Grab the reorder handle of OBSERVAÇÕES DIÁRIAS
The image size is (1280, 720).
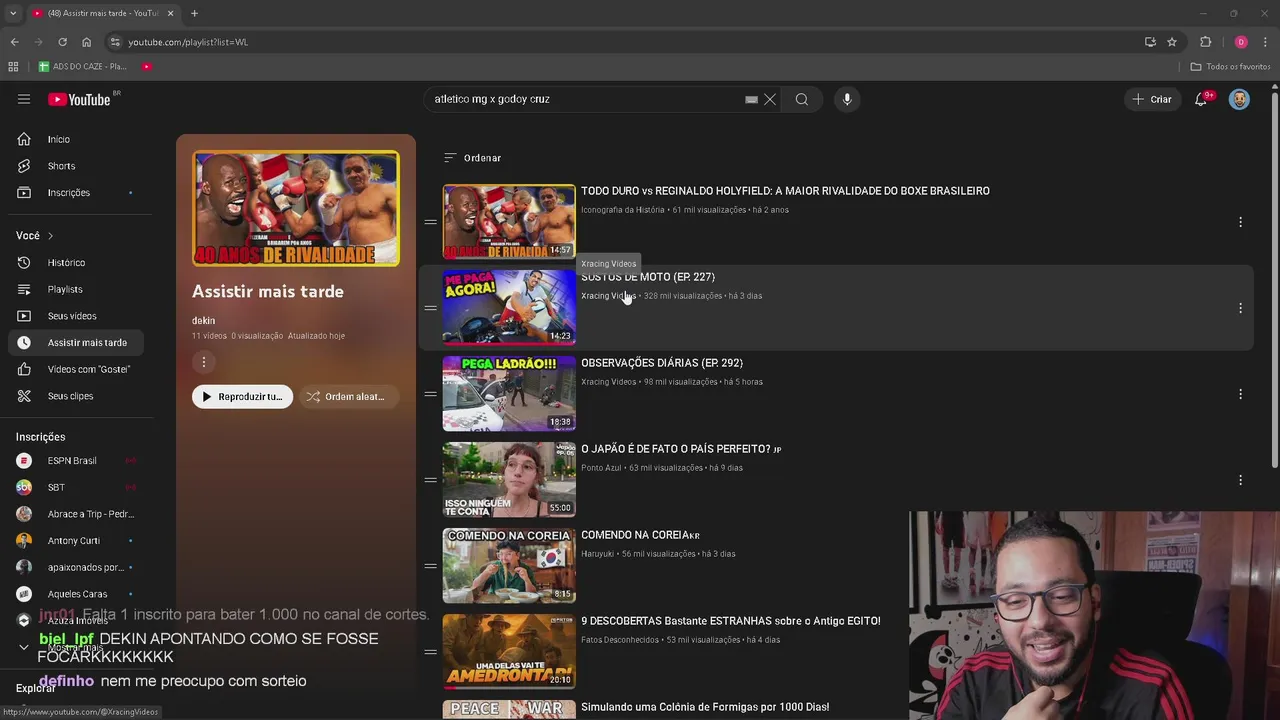(430, 394)
